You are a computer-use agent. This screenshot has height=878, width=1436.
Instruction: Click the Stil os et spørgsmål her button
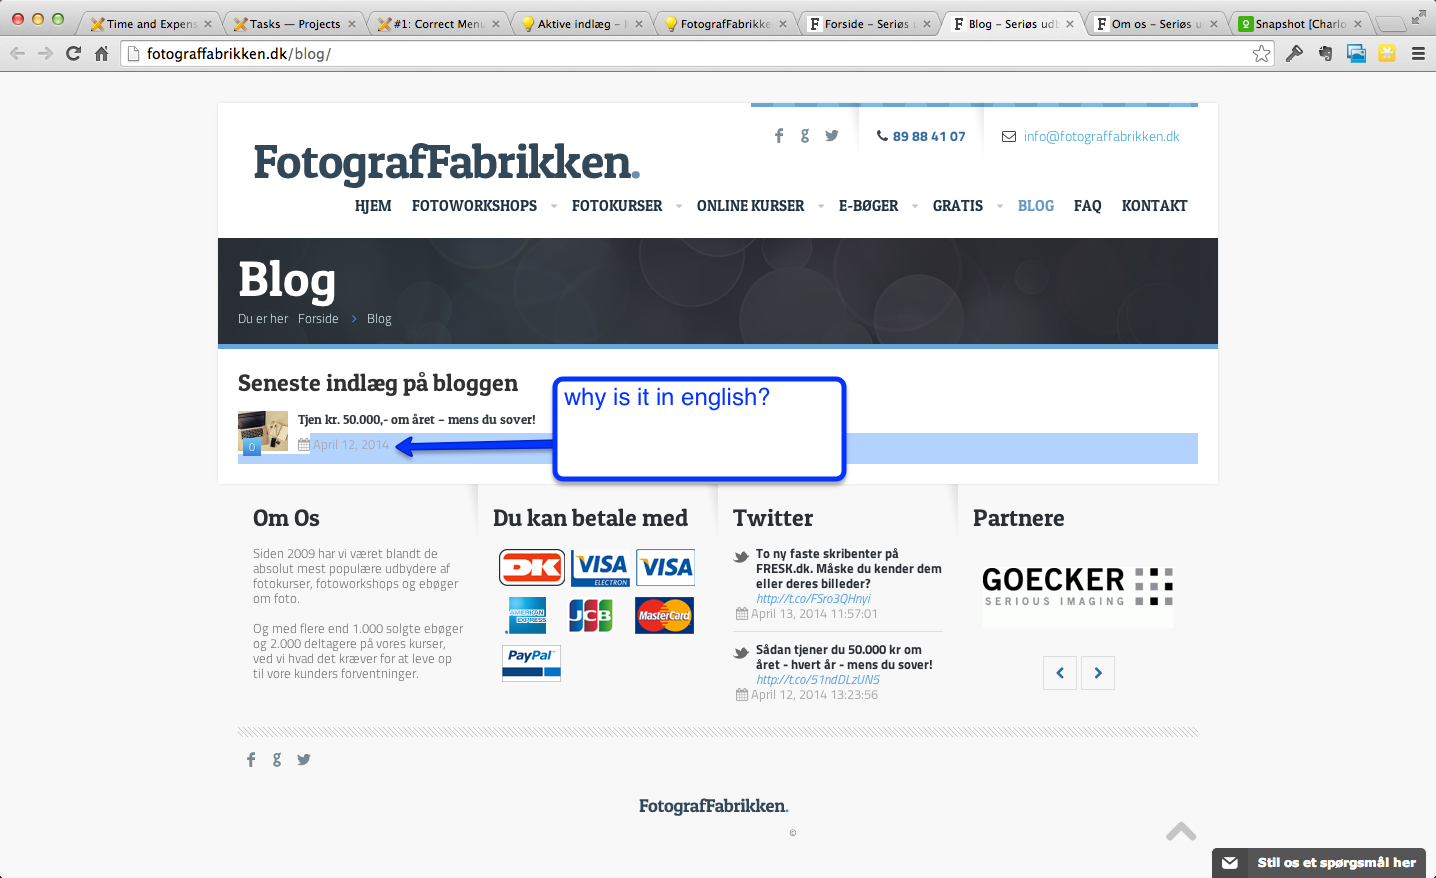pos(1335,862)
